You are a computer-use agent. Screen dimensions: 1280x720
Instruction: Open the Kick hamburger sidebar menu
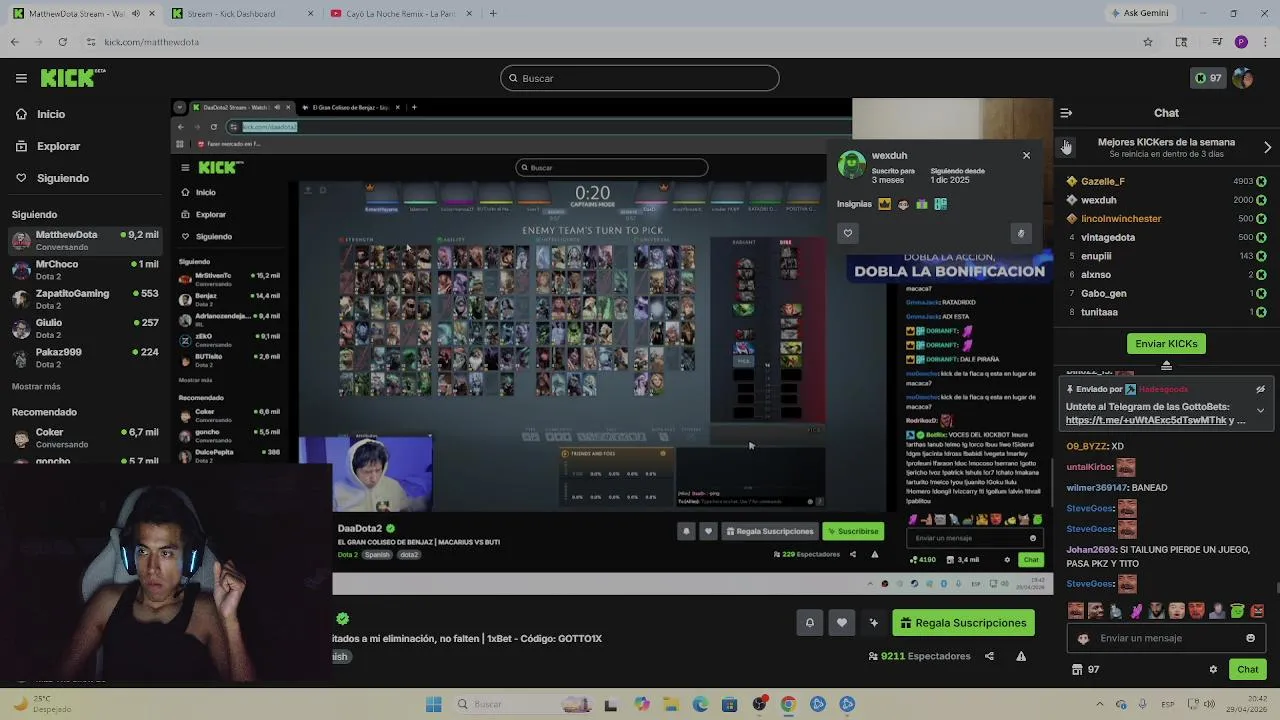21,78
